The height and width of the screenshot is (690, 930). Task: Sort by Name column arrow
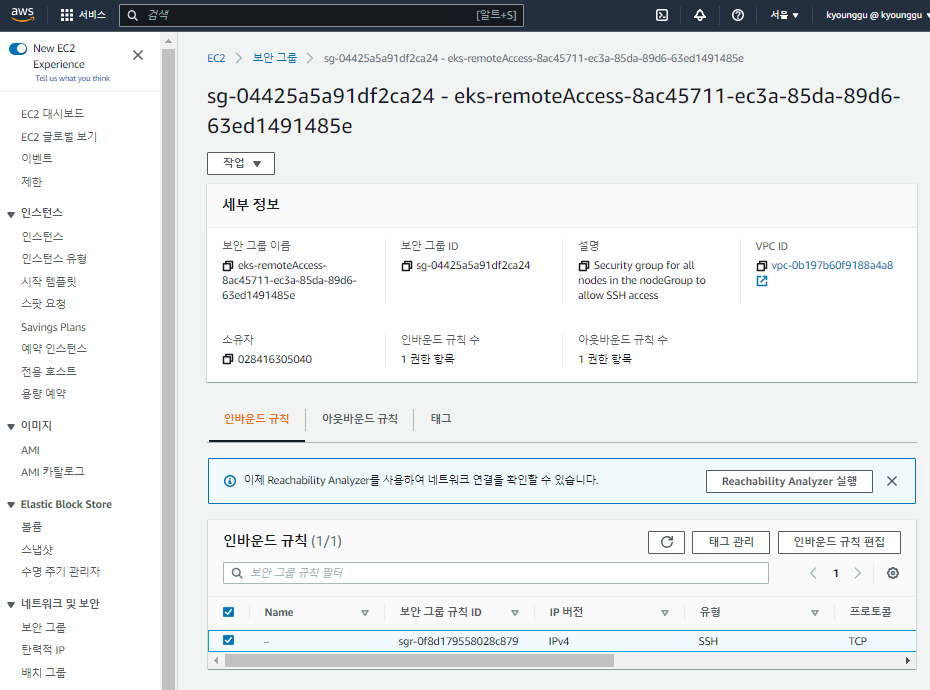pyautogui.click(x=365, y=613)
